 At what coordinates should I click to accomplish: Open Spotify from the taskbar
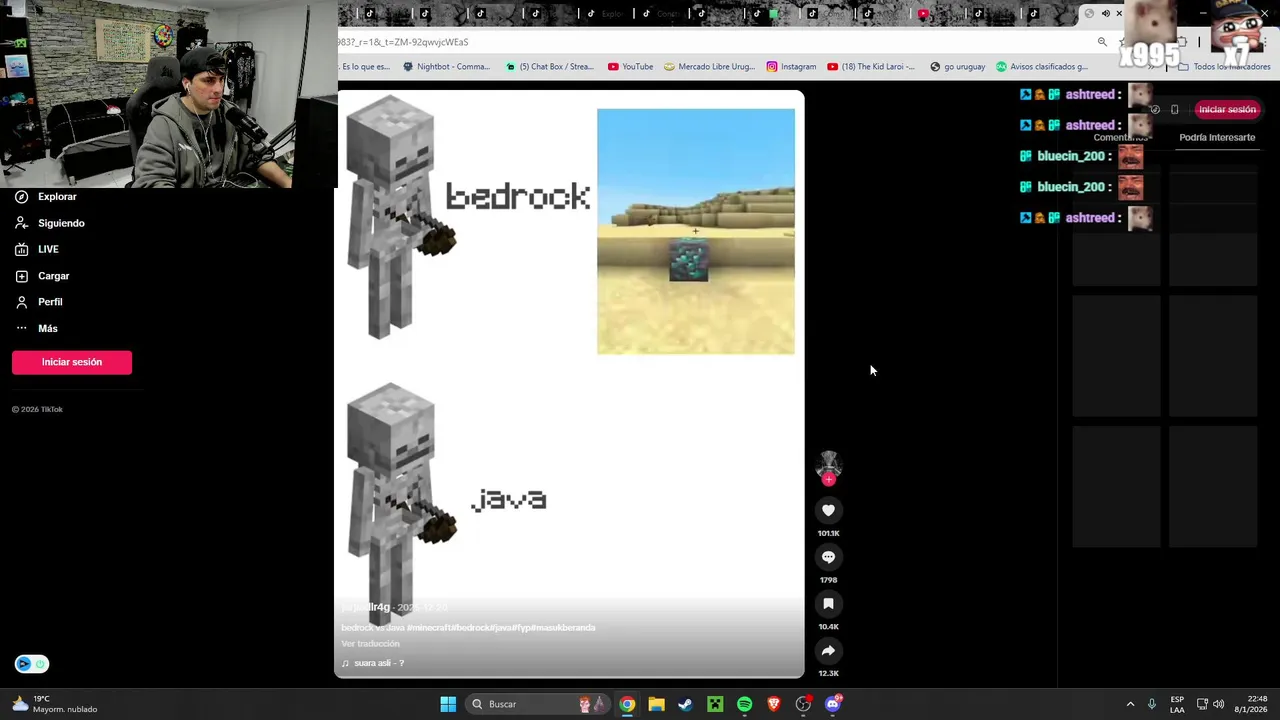pyautogui.click(x=744, y=704)
